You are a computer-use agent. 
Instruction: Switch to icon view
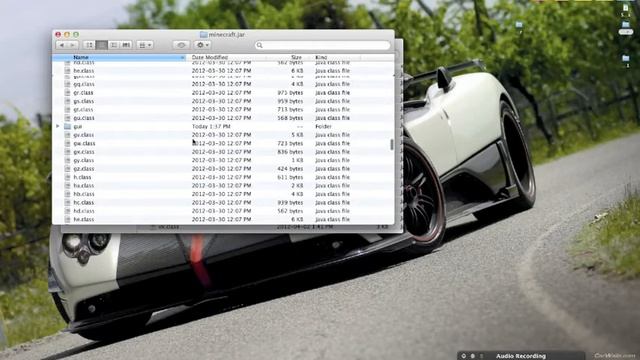pos(89,45)
